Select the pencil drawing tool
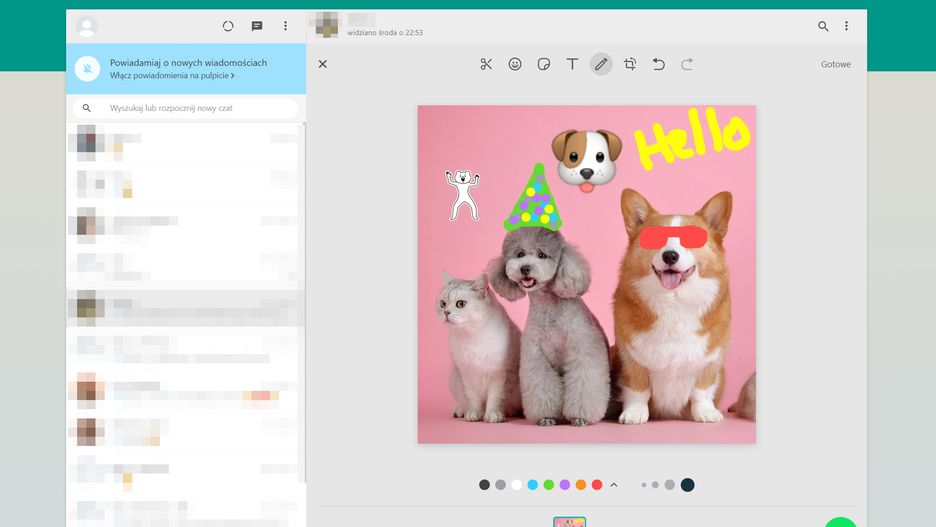Viewport: 936px width, 527px height. (601, 64)
